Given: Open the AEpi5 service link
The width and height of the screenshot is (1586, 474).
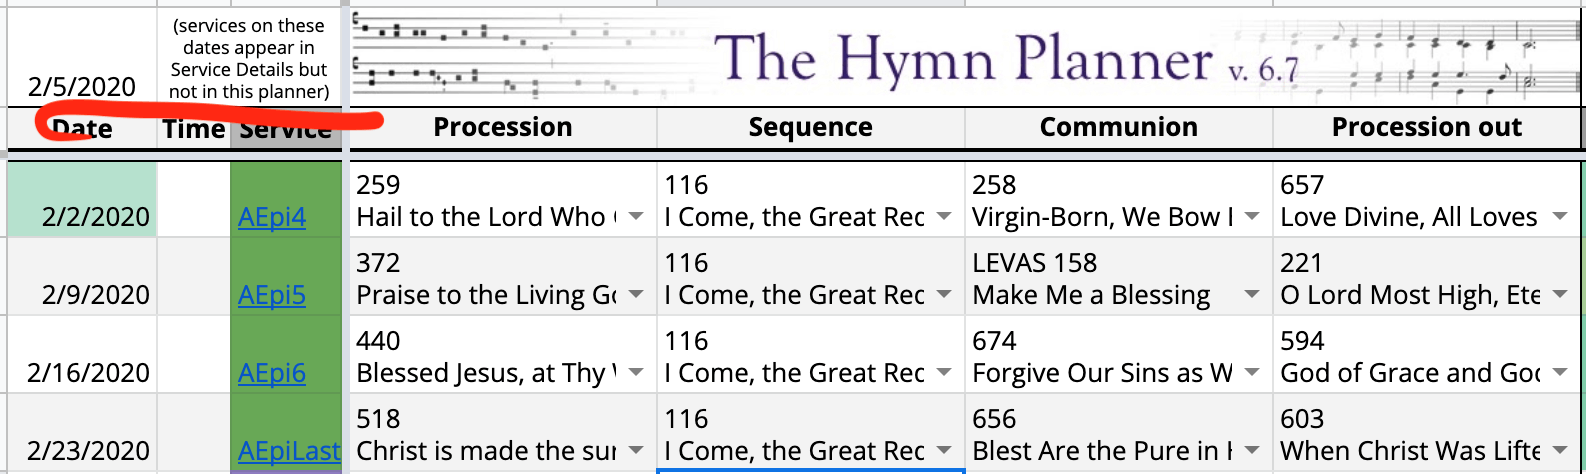Looking at the screenshot, I should (x=272, y=295).
